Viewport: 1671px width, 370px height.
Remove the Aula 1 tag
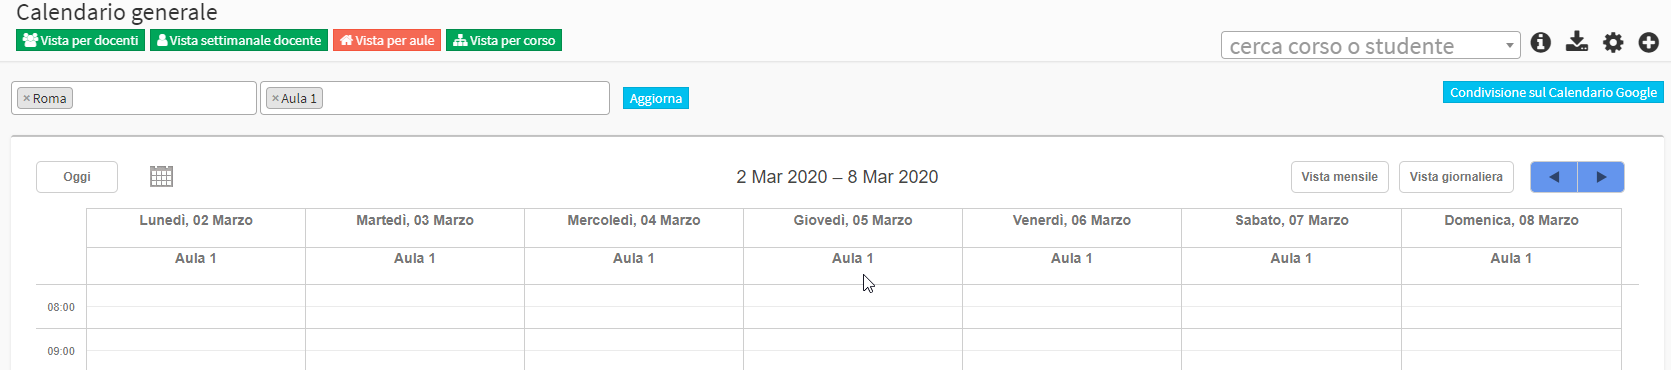[x=275, y=98]
